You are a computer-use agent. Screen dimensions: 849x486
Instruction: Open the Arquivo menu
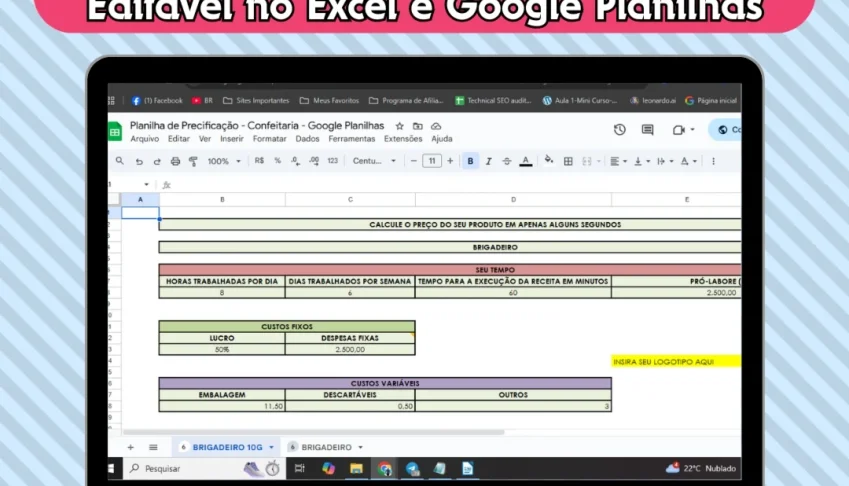(x=145, y=139)
